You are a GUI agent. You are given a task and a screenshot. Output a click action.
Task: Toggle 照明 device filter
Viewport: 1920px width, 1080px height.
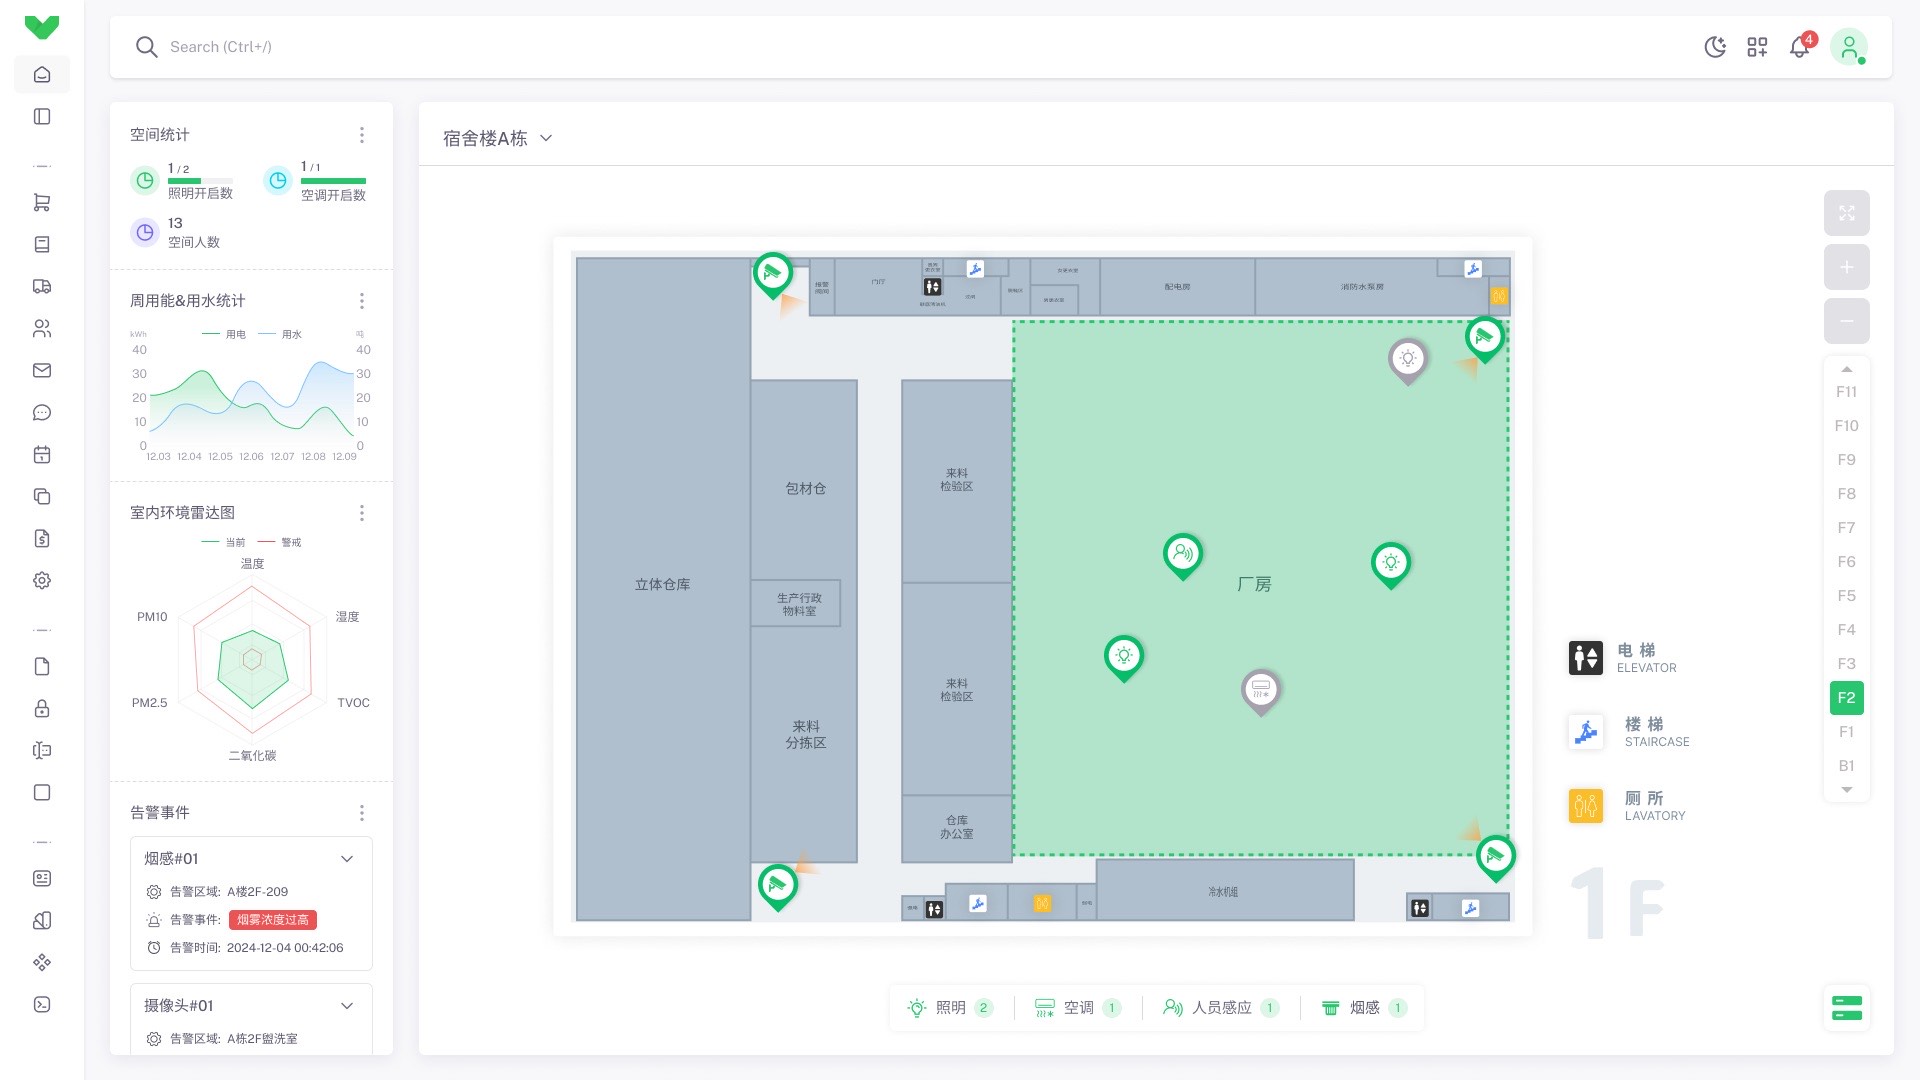pos(949,1008)
